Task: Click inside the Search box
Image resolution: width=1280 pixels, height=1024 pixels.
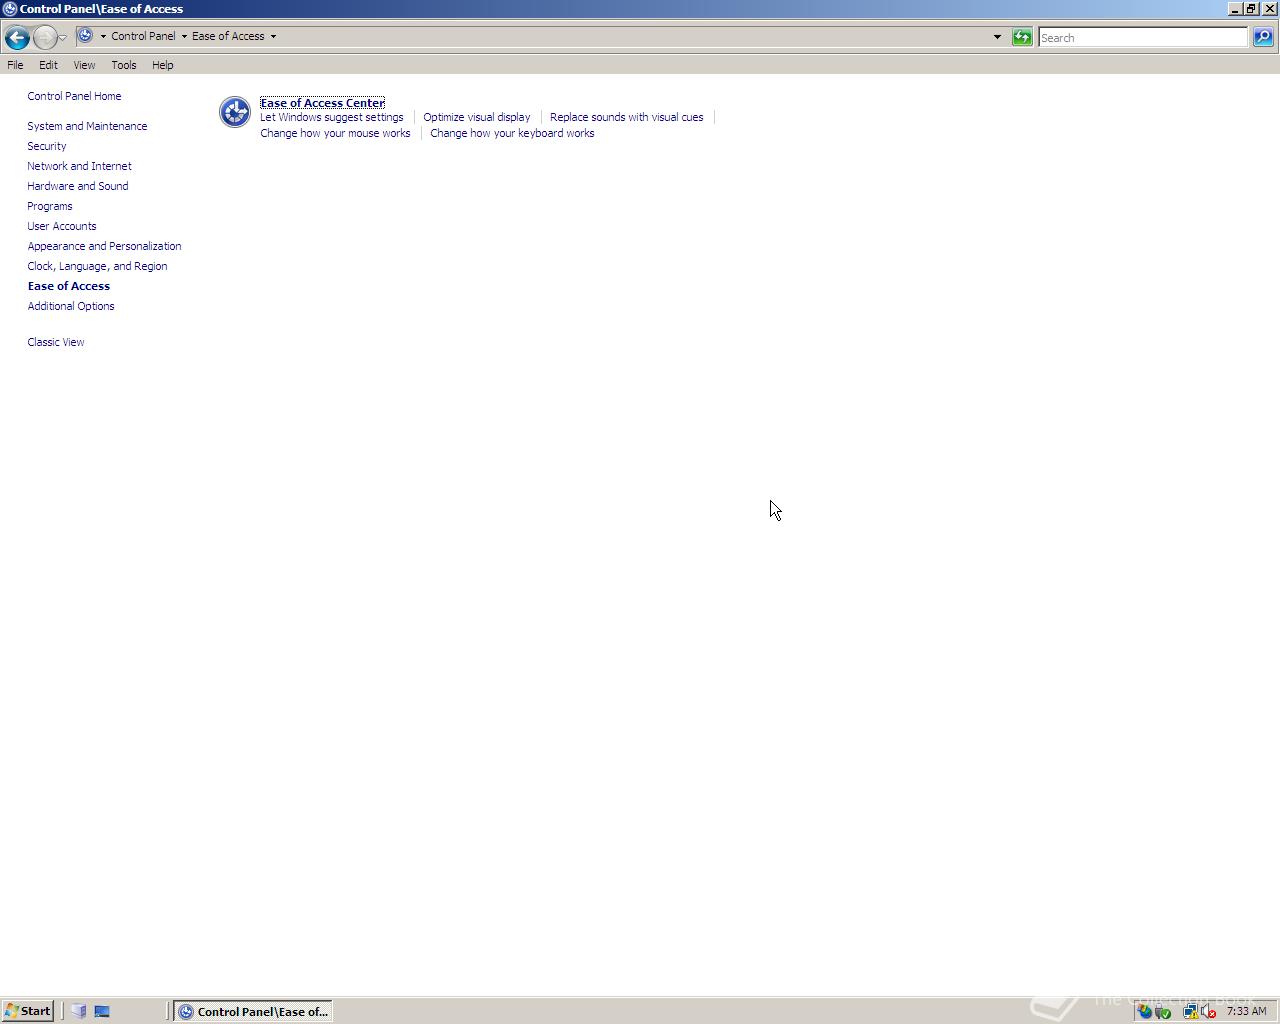Action: [x=1143, y=37]
